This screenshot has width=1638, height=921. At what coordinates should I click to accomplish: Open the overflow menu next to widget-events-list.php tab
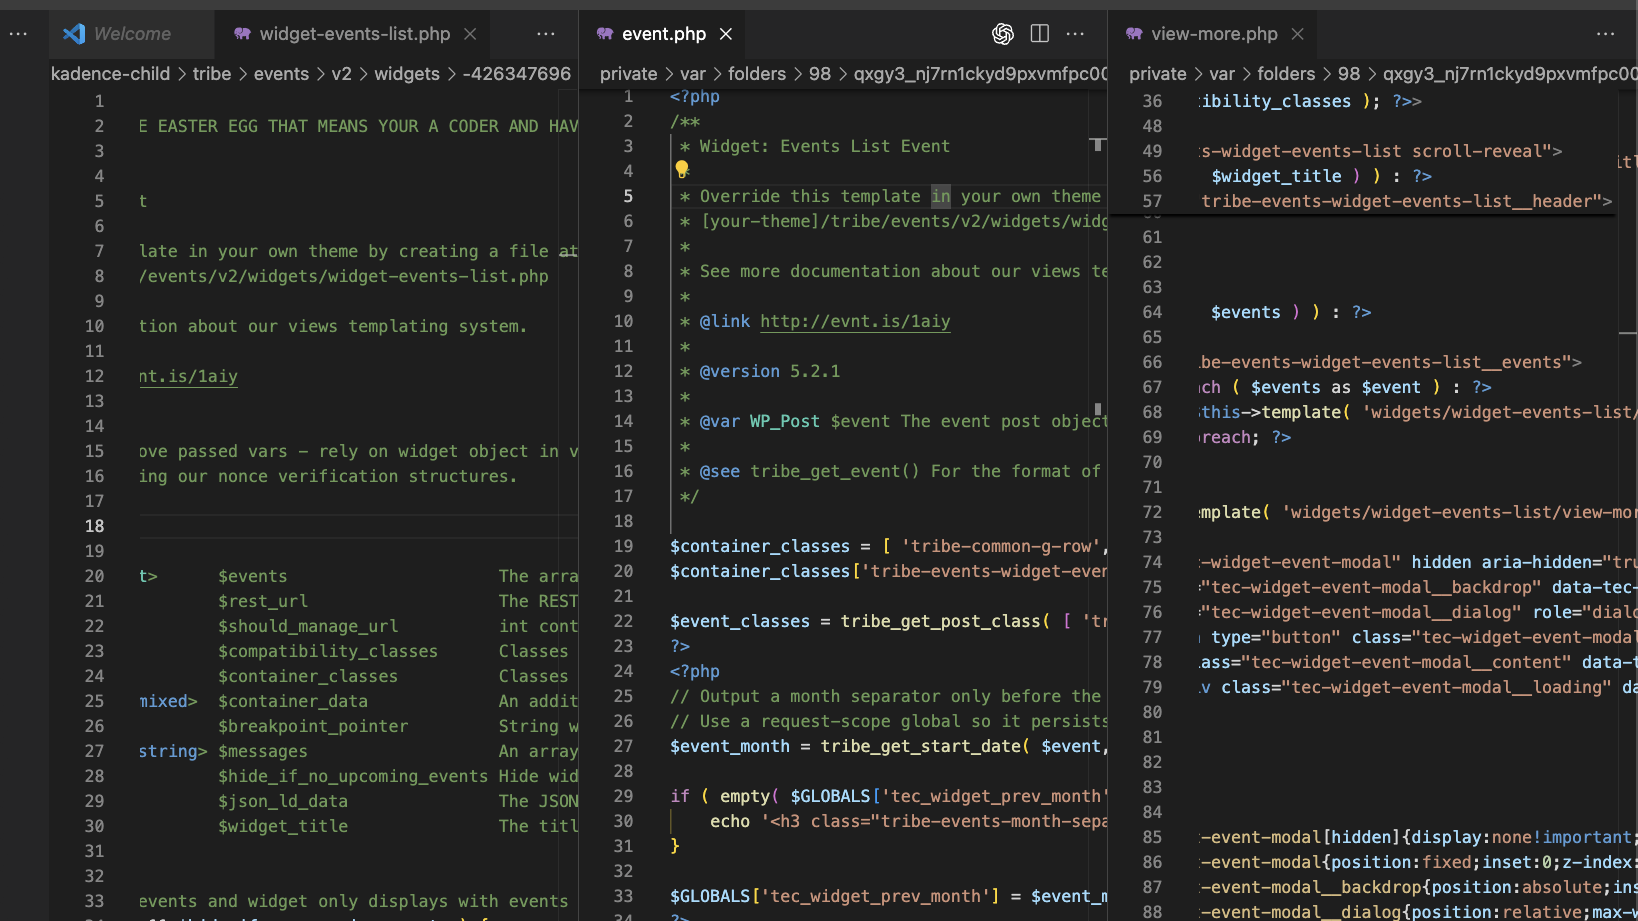click(x=546, y=33)
